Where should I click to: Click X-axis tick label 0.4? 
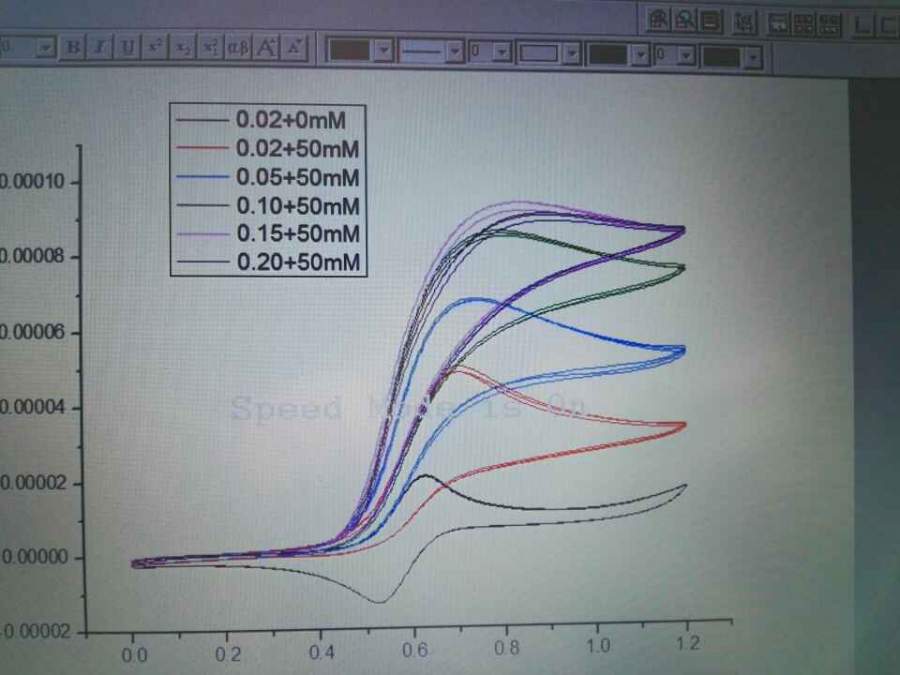pyautogui.click(x=321, y=652)
